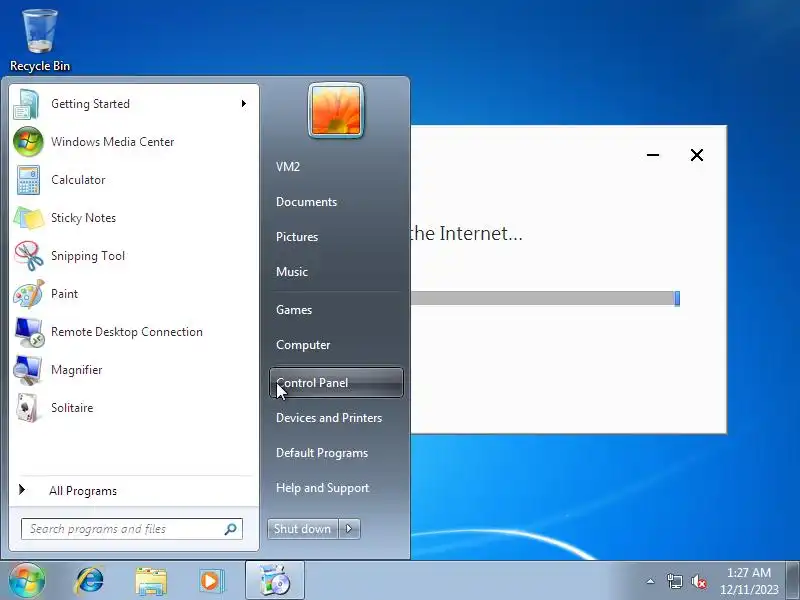Click the Windows Media Center text

click(113, 142)
